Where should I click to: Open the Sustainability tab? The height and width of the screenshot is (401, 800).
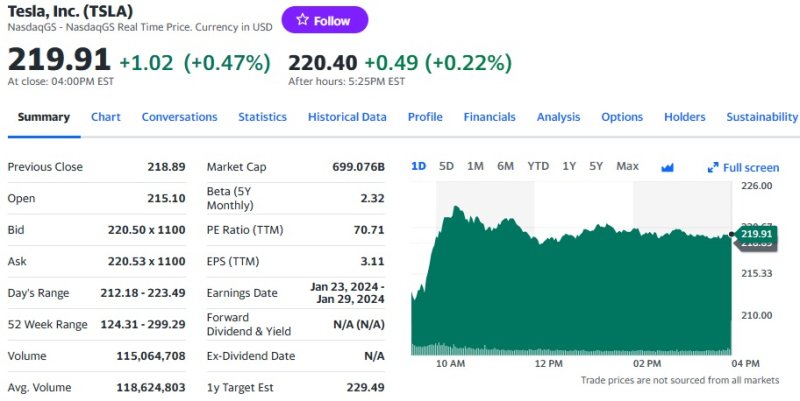[x=762, y=117]
